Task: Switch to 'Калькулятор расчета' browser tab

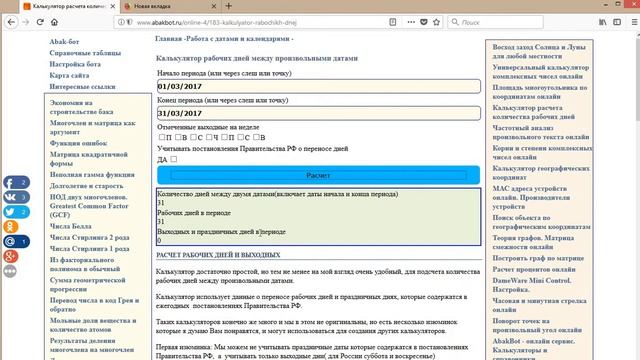Action: tap(69, 6)
